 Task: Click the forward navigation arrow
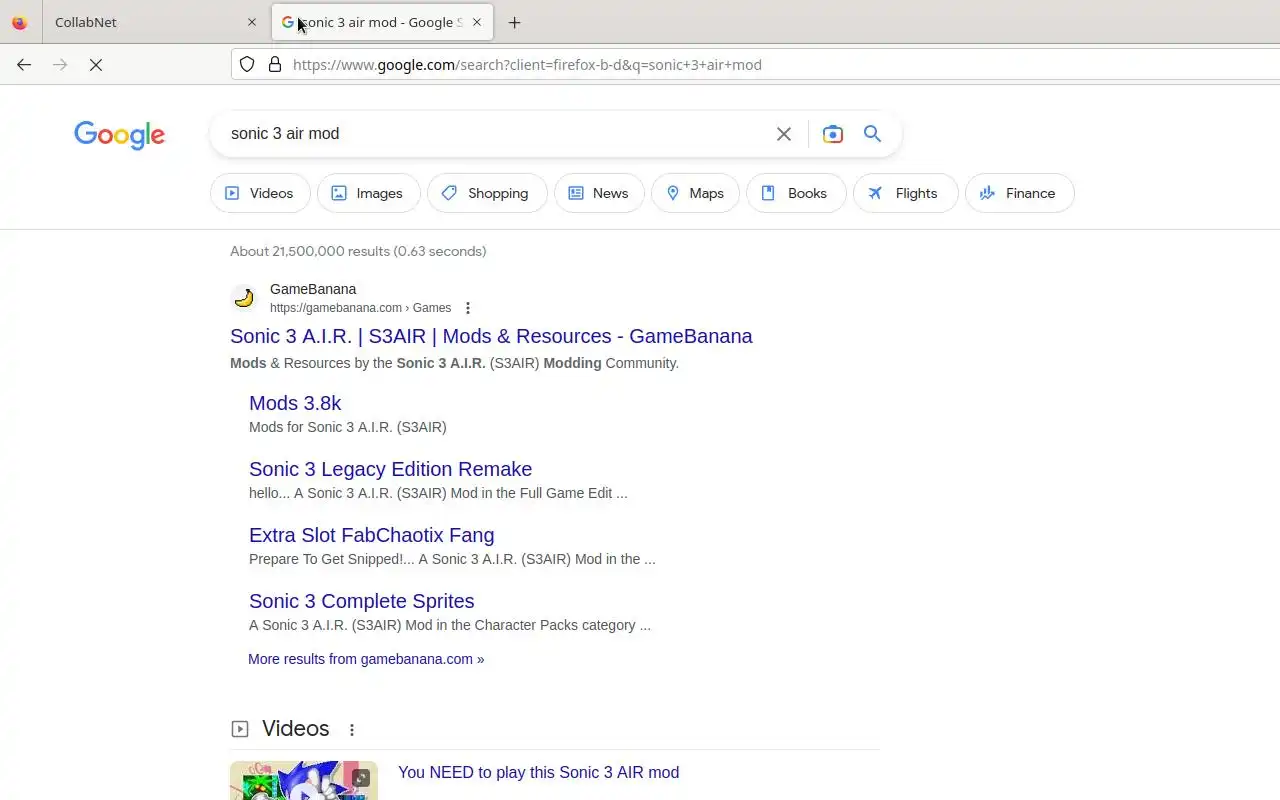click(60, 64)
